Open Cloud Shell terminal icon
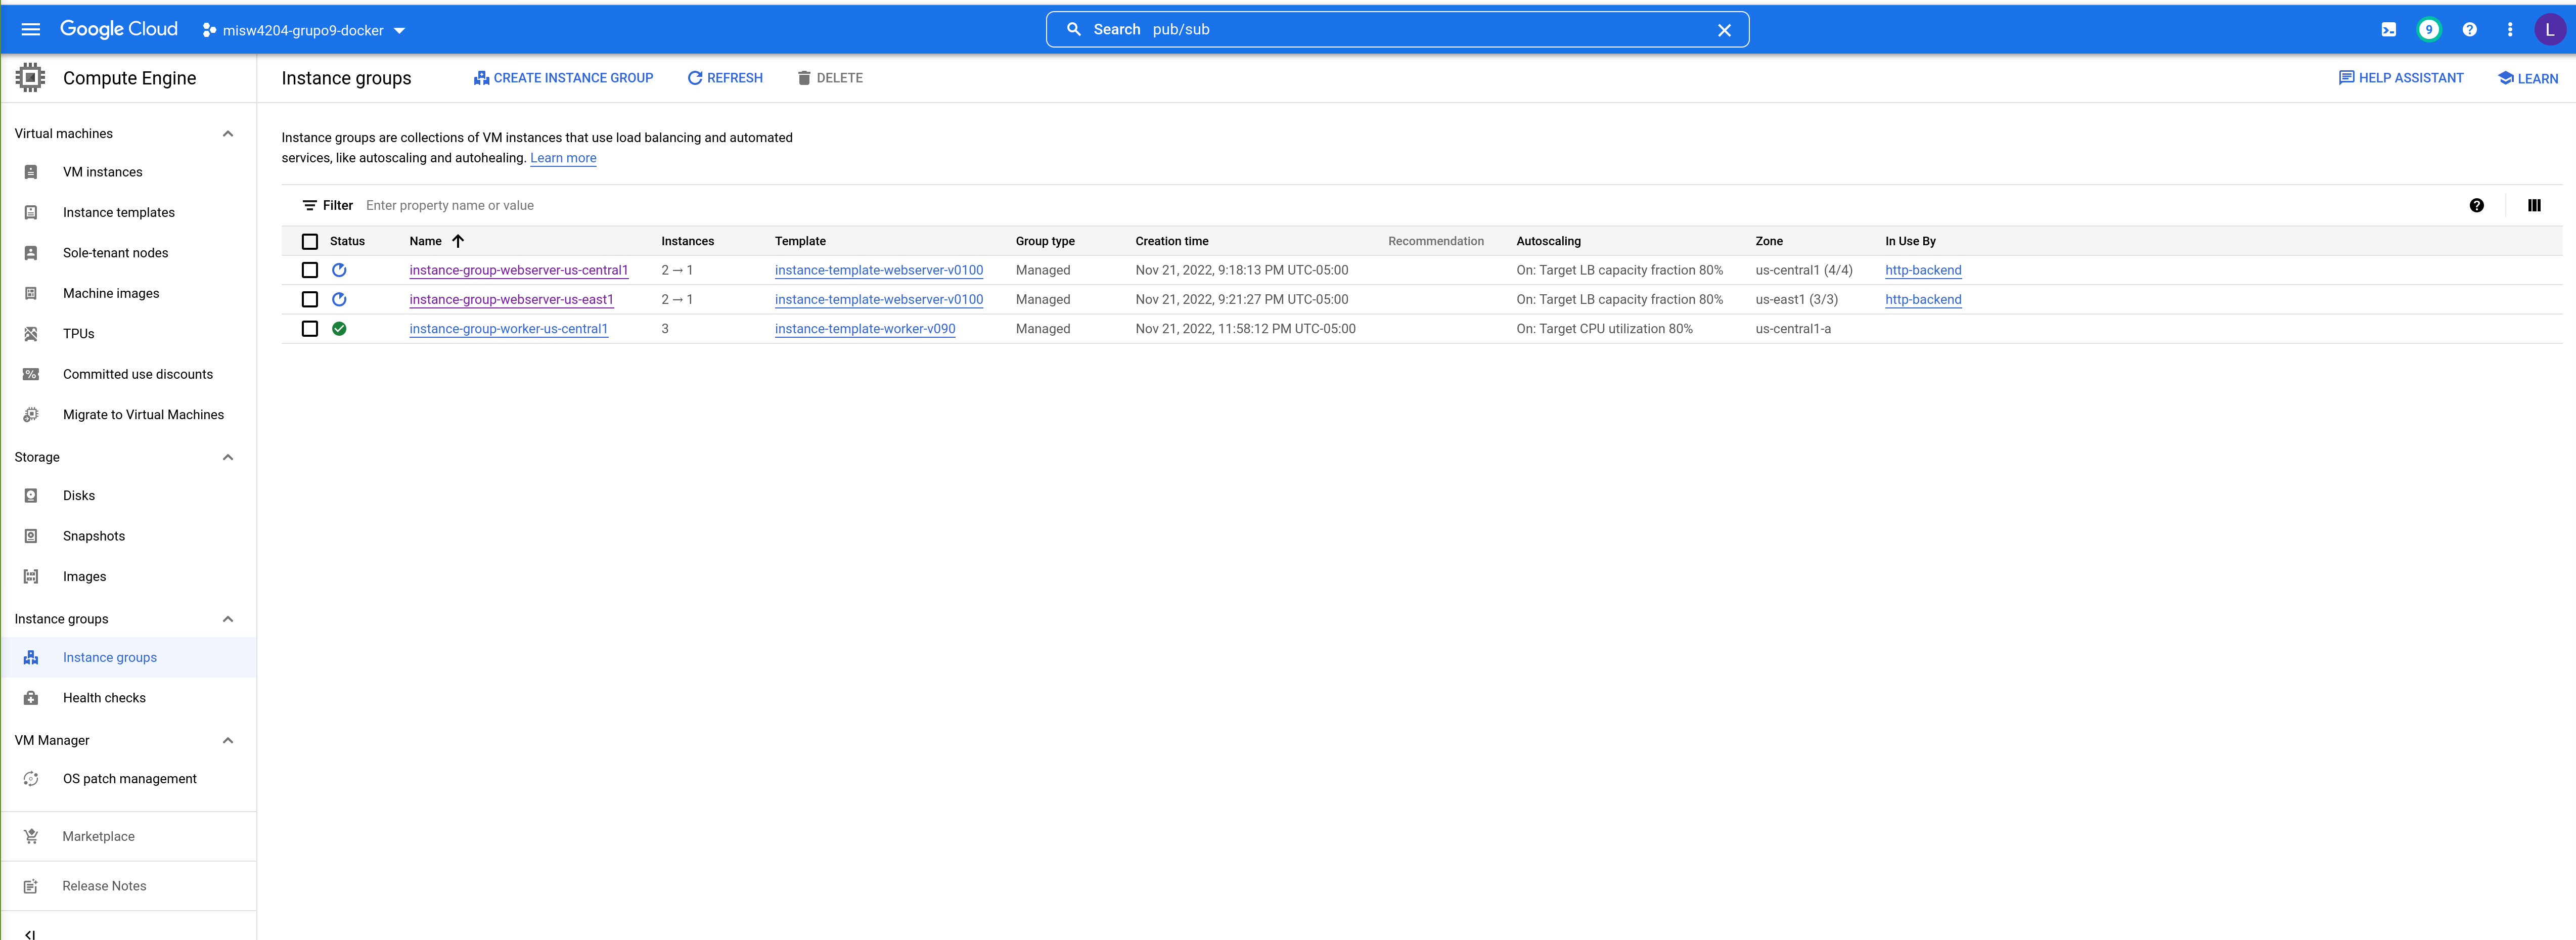This screenshot has height=940, width=2576. pyautogui.click(x=2388, y=29)
